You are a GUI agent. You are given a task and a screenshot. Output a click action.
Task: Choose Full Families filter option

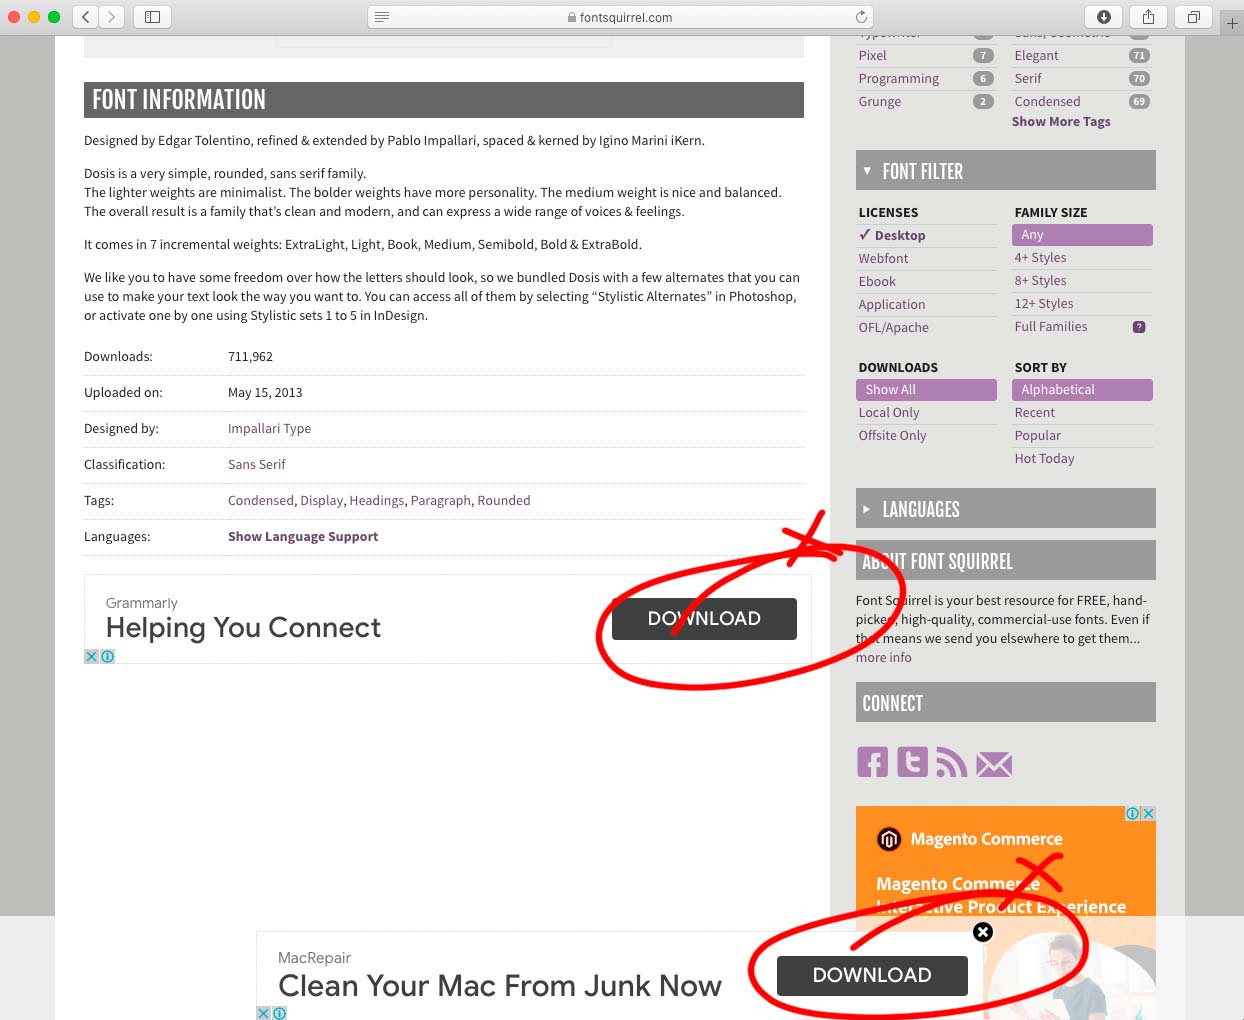pos(1051,326)
